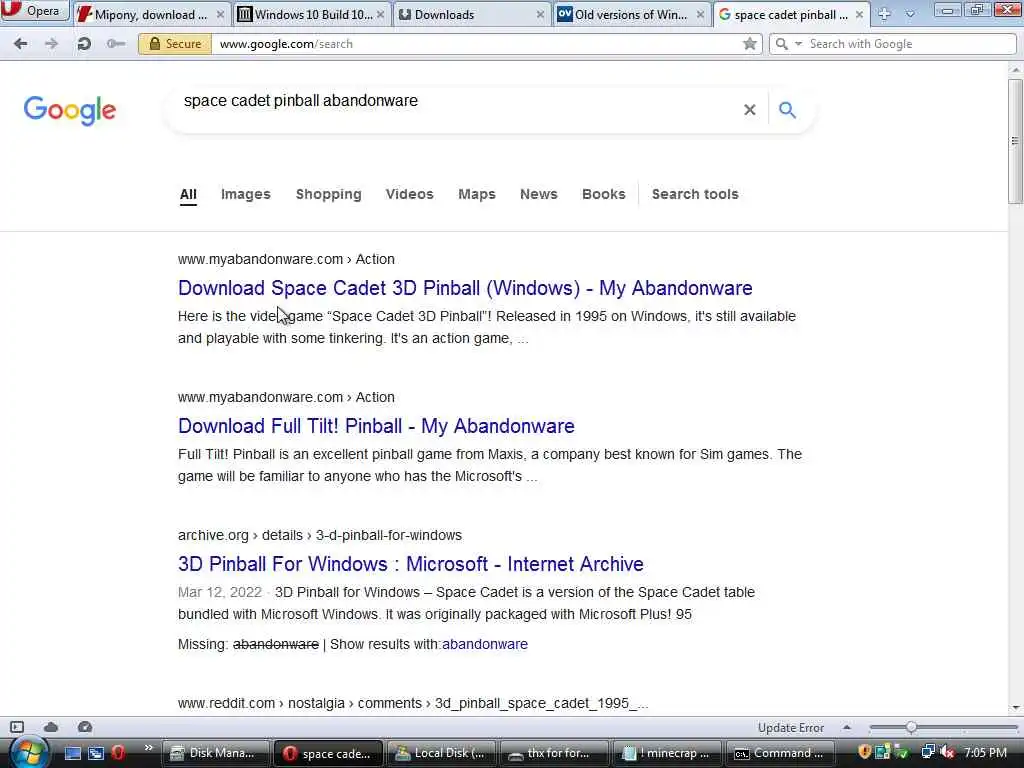Switch to Old versions of Windows tab

pos(632,14)
